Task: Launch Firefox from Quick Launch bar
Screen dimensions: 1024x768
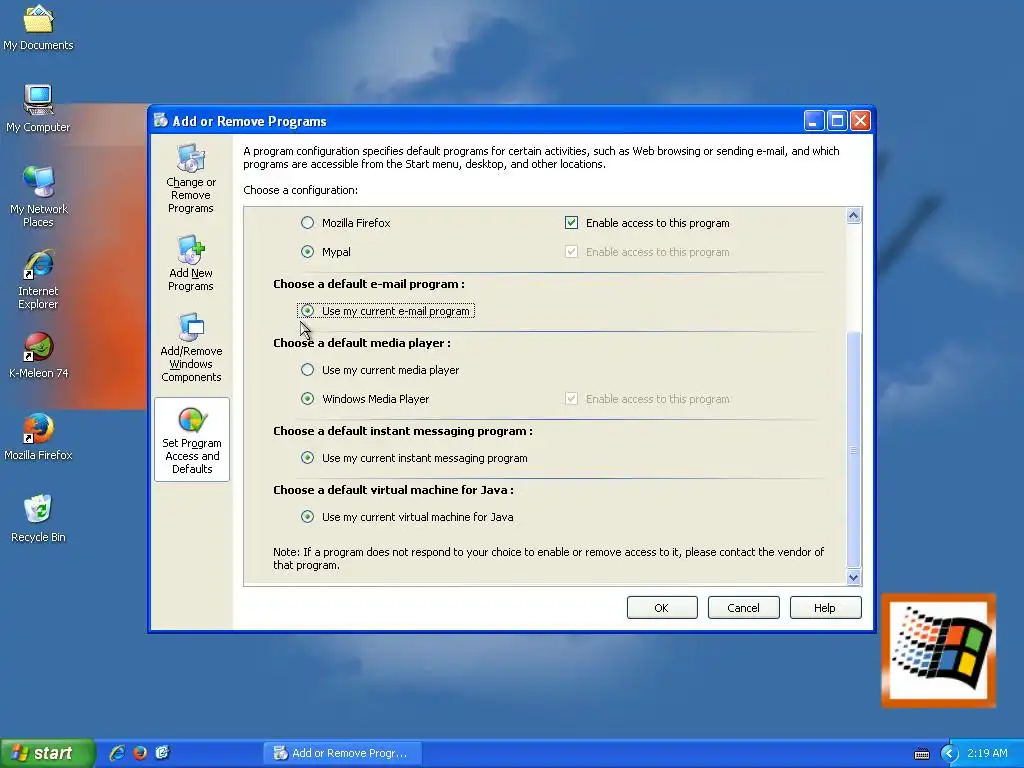Action: pos(140,753)
